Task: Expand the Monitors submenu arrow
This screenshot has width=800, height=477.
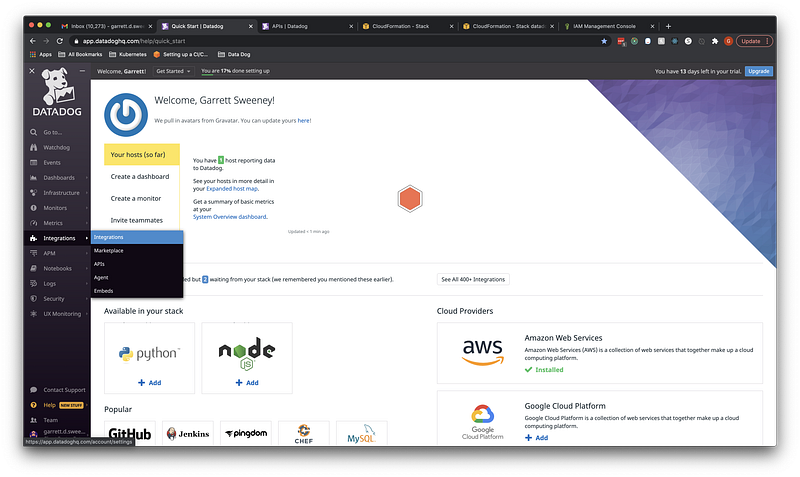Action: (x=87, y=208)
